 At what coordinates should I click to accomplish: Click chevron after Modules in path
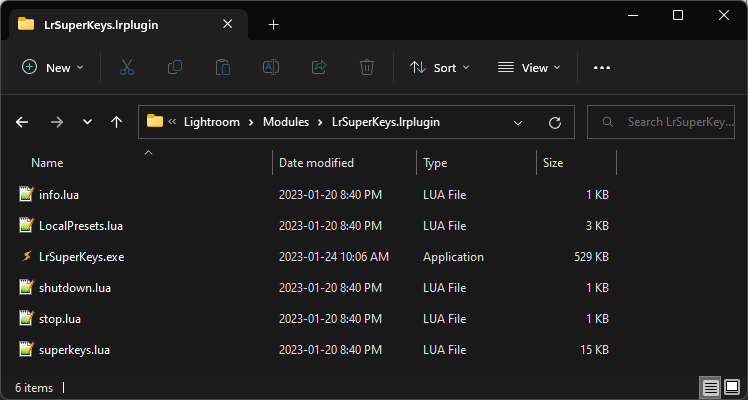pos(320,123)
